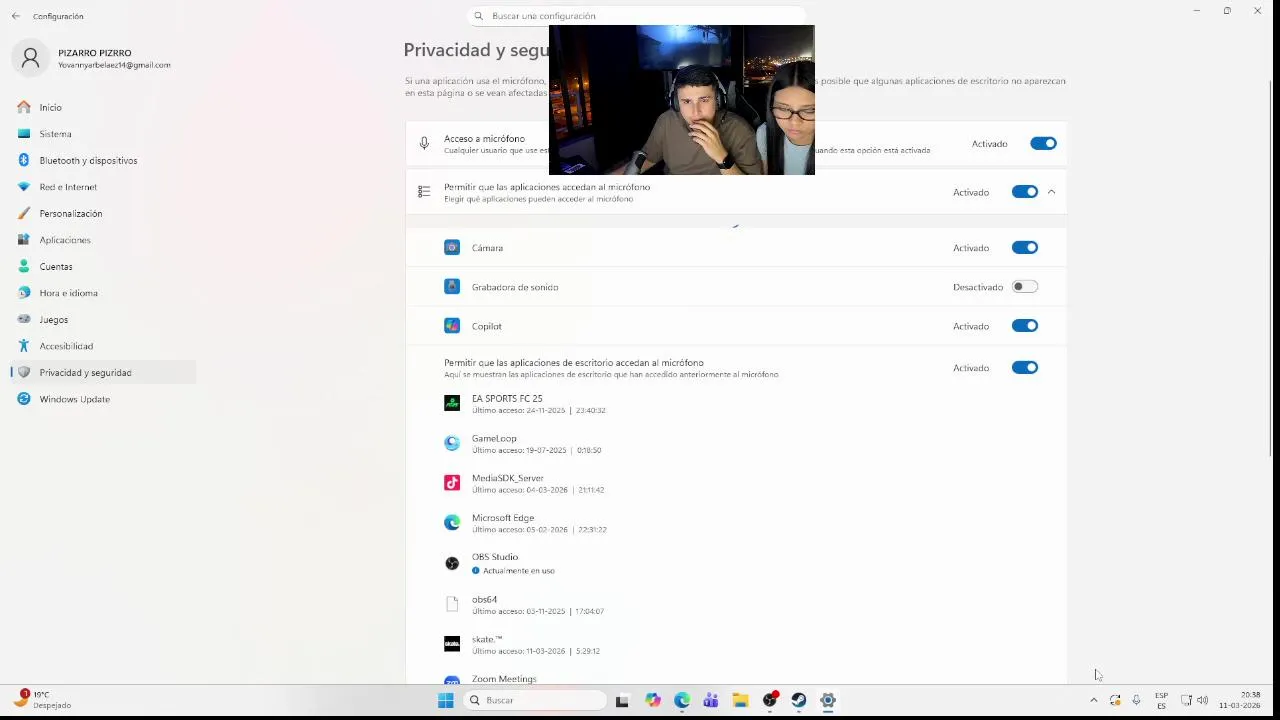The height and width of the screenshot is (720, 1280).
Task: Click the Zoom Meetings entry
Action: (x=504, y=679)
